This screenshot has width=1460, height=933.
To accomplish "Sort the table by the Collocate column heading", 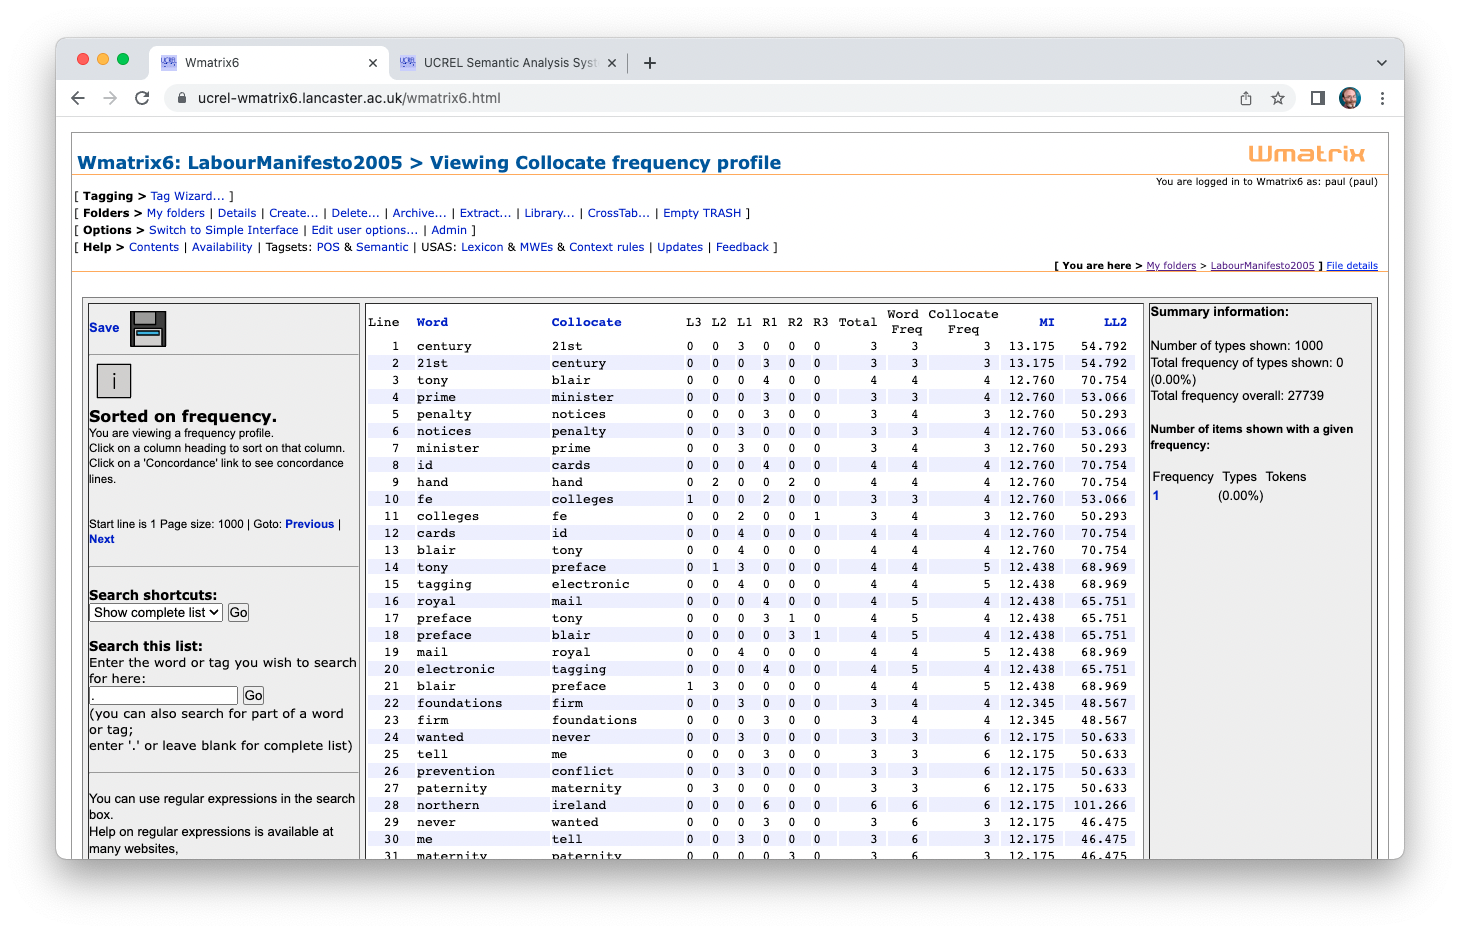I will pos(586,322).
